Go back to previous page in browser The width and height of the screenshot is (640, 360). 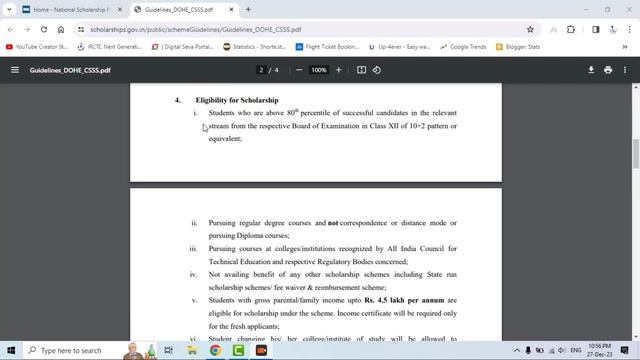coord(11,29)
